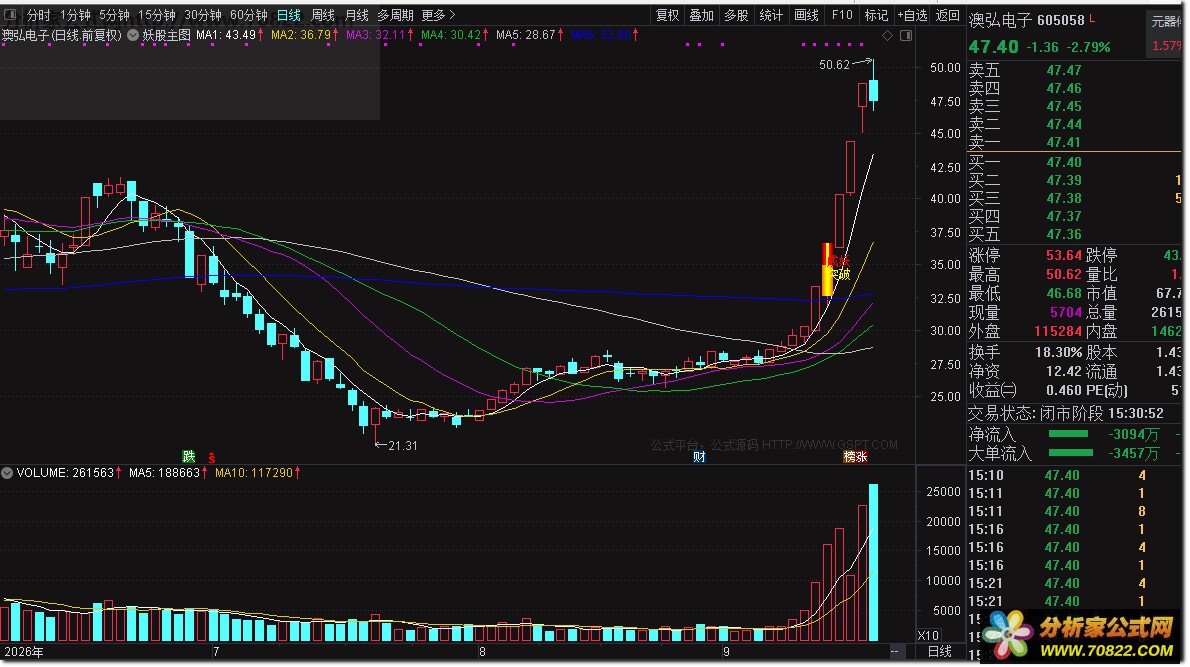Click the diamond marker icon above chart
The height and width of the screenshot is (667, 1190).
coord(887,36)
